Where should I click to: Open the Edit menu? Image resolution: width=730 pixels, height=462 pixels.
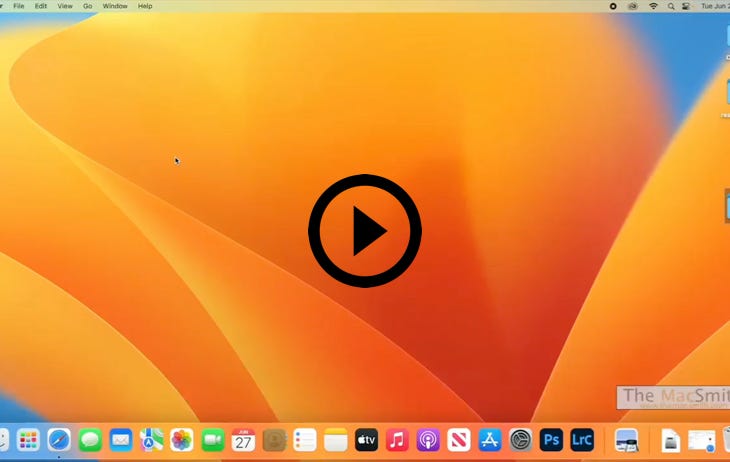pyautogui.click(x=41, y=6)
